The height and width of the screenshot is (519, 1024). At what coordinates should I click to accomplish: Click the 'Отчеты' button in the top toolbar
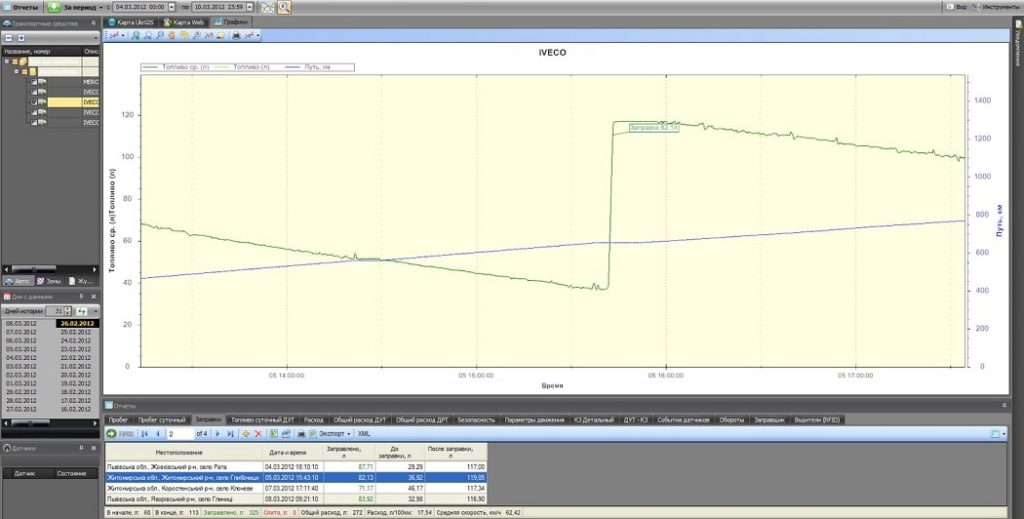click(22, 7)
